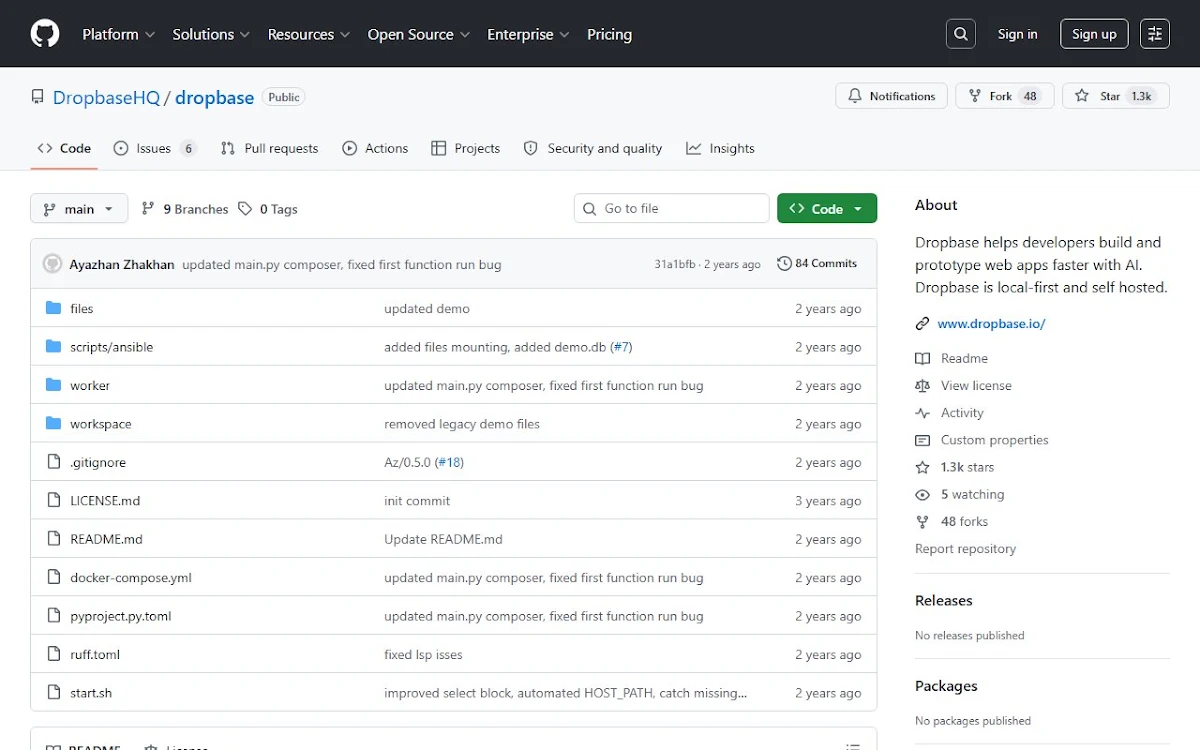The width and height of the screenshot is (1200, 750).
Task: Switch to the Issues tab
Action: tap(155, 148)
